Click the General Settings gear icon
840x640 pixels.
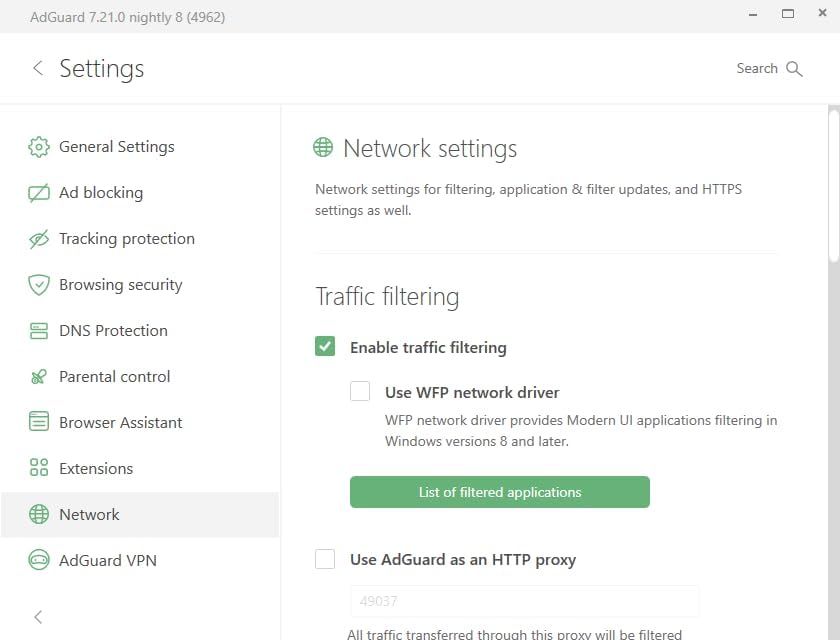pos(39,147)
